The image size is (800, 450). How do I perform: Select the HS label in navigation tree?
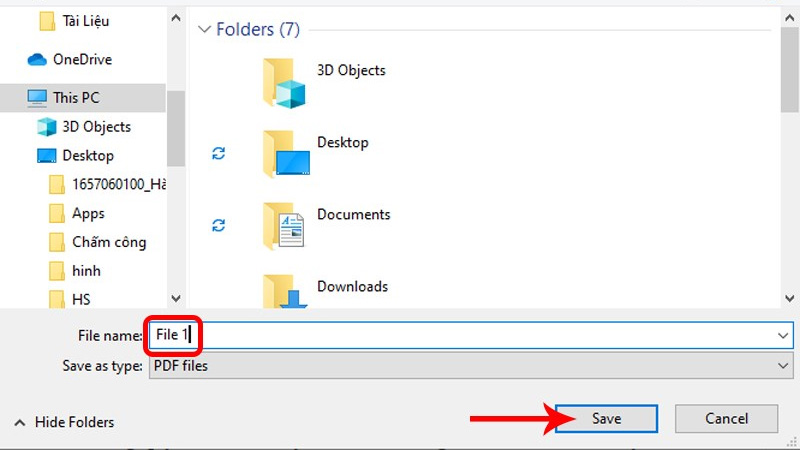[x=81, y=299]
